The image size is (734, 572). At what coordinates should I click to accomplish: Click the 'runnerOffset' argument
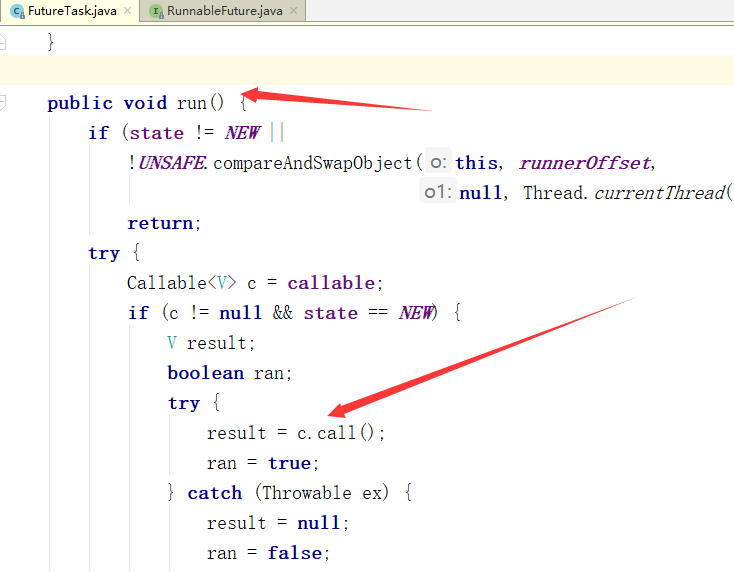click(585, 163)
